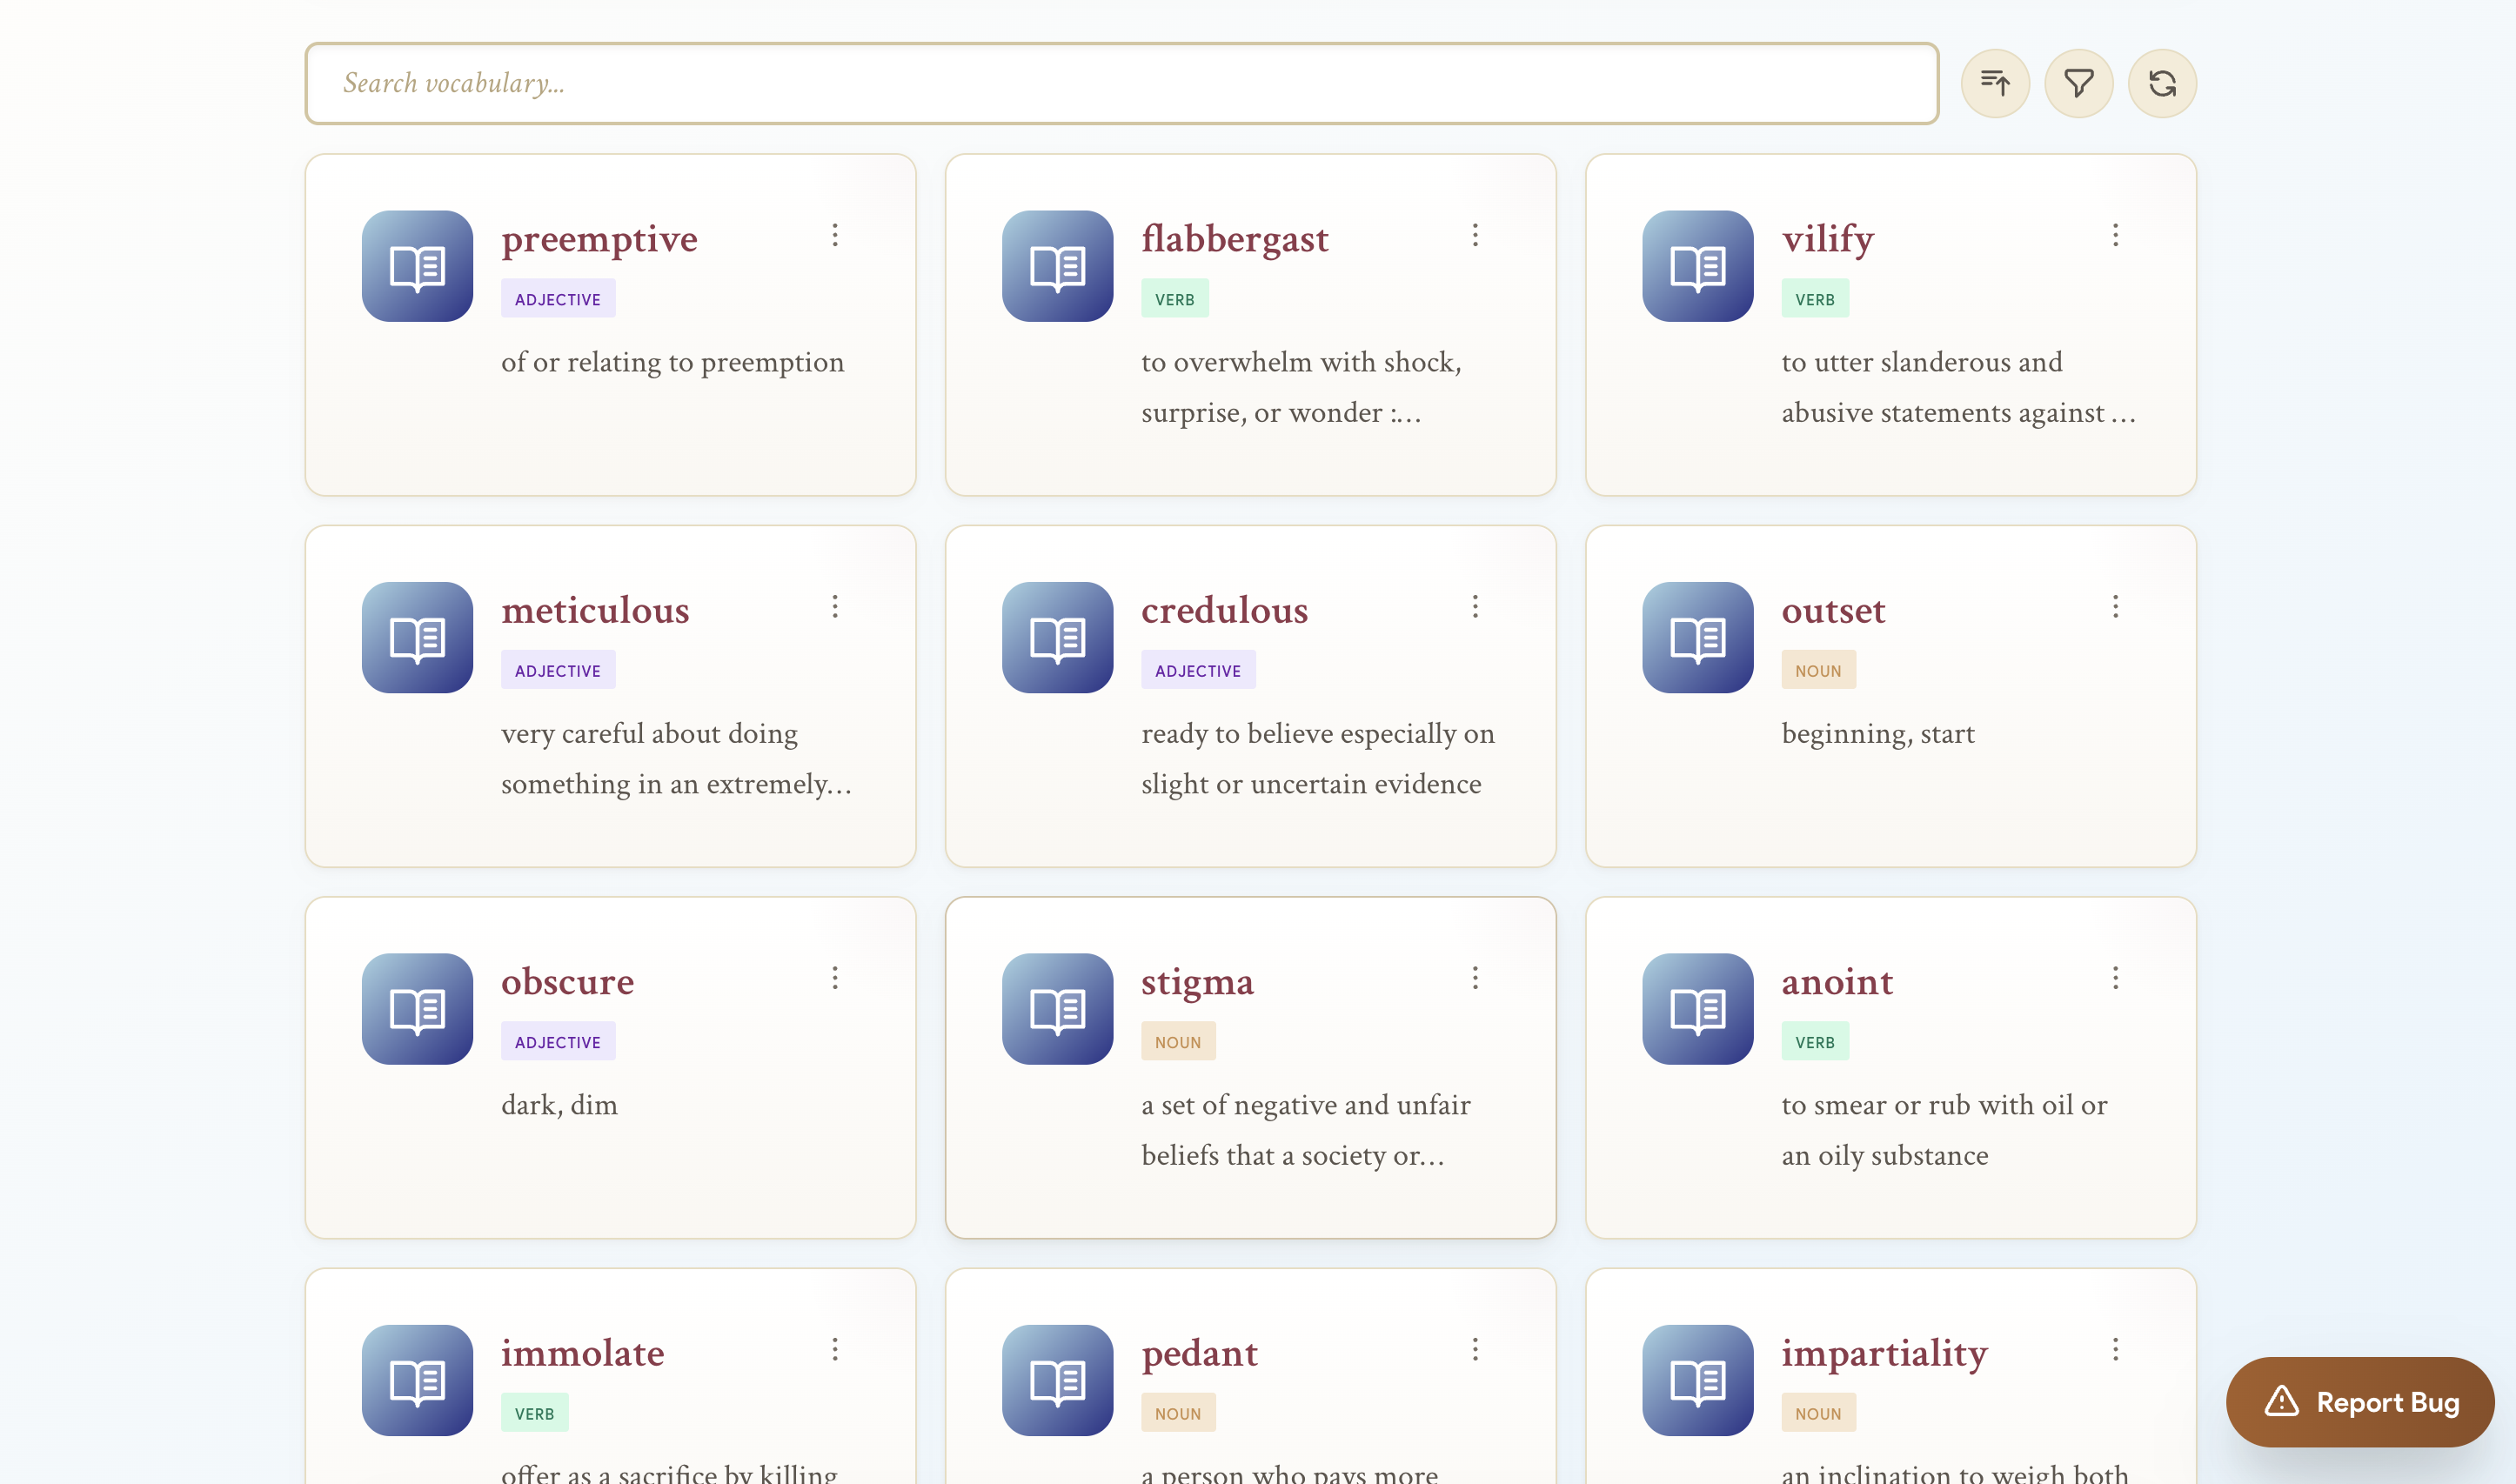Select the ADJECTIVE tag on credulous
This screenshot has width=2516, height=1484.
1198,670
